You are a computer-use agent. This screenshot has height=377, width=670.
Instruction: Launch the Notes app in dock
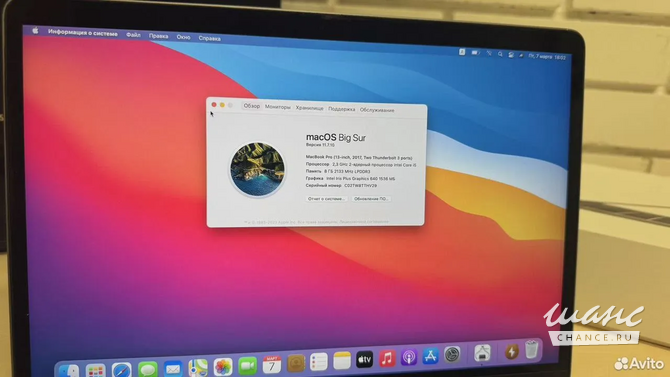point(342,361)
